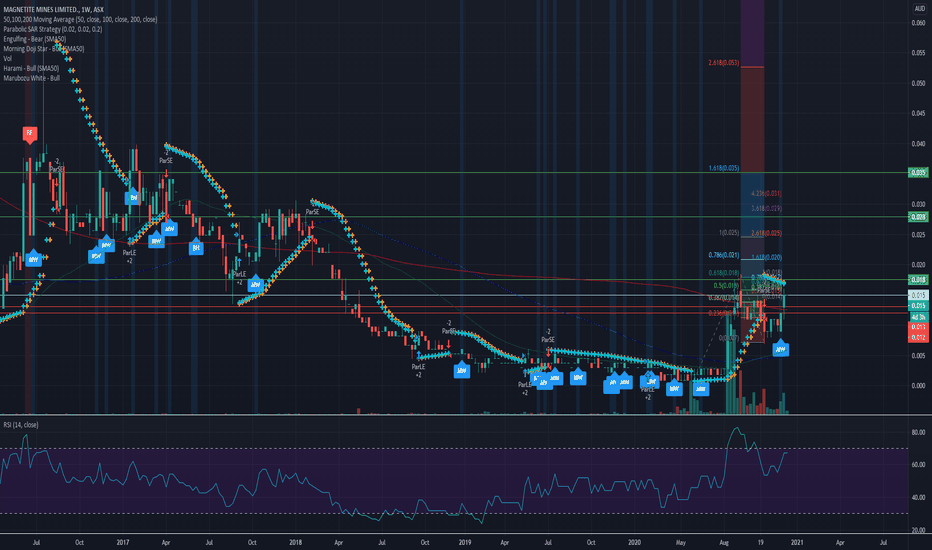Select the Vol indicator legend
This screenshot has width=932, height=550.
tap(7, 58)
